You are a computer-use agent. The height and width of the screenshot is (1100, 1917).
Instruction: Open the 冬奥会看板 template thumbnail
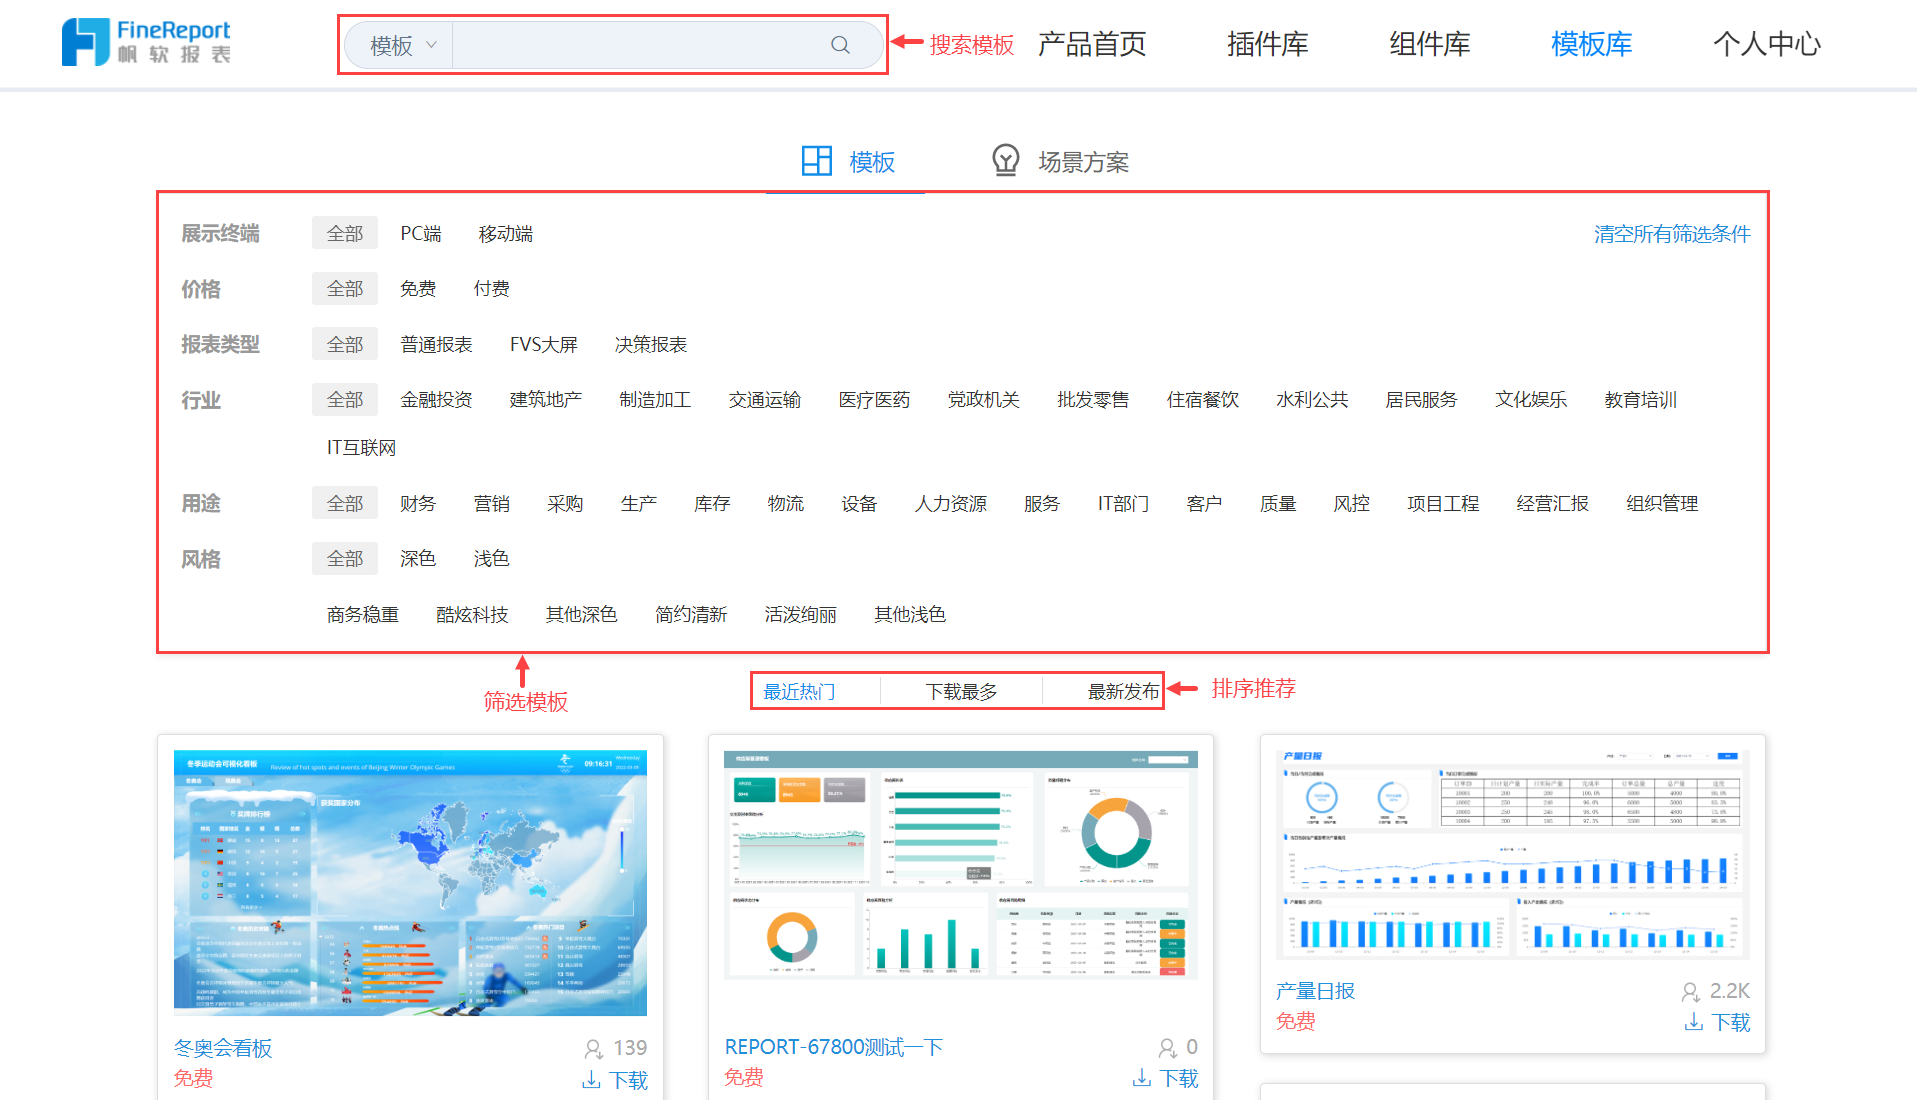click(x=410, y=883)
